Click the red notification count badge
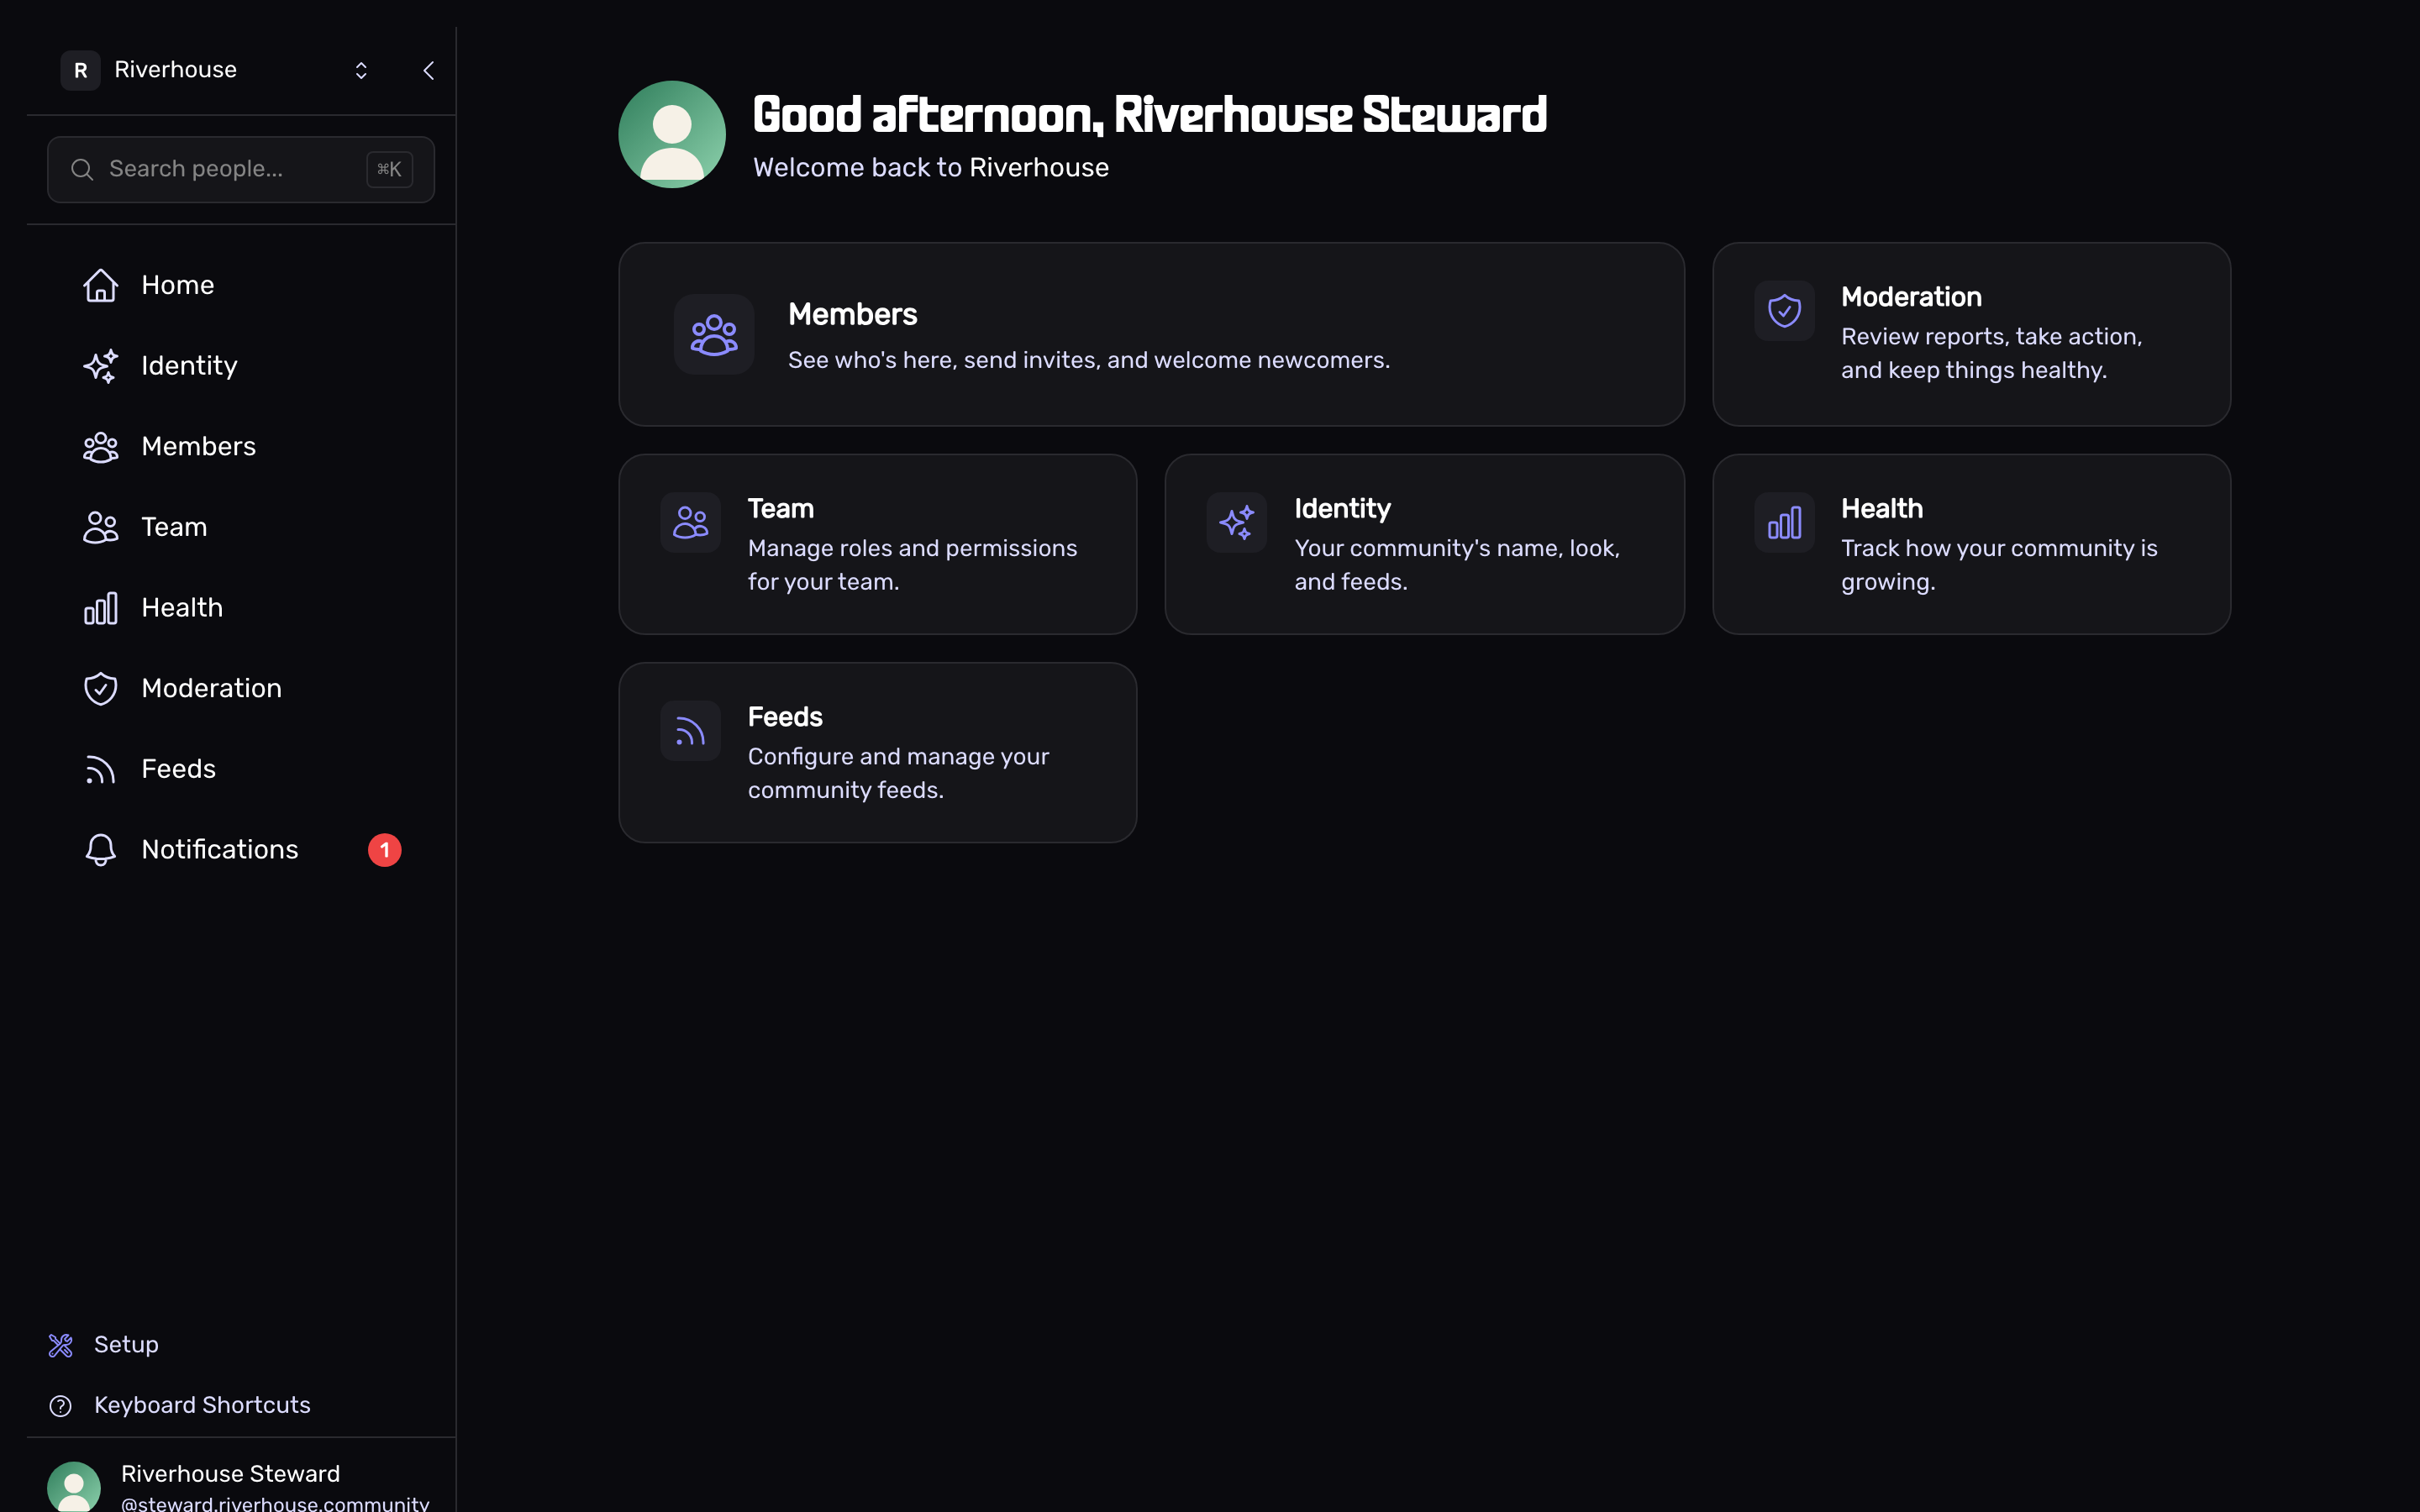The width and height of the screenshot is (2420, 1512). [x=385, y=850]
